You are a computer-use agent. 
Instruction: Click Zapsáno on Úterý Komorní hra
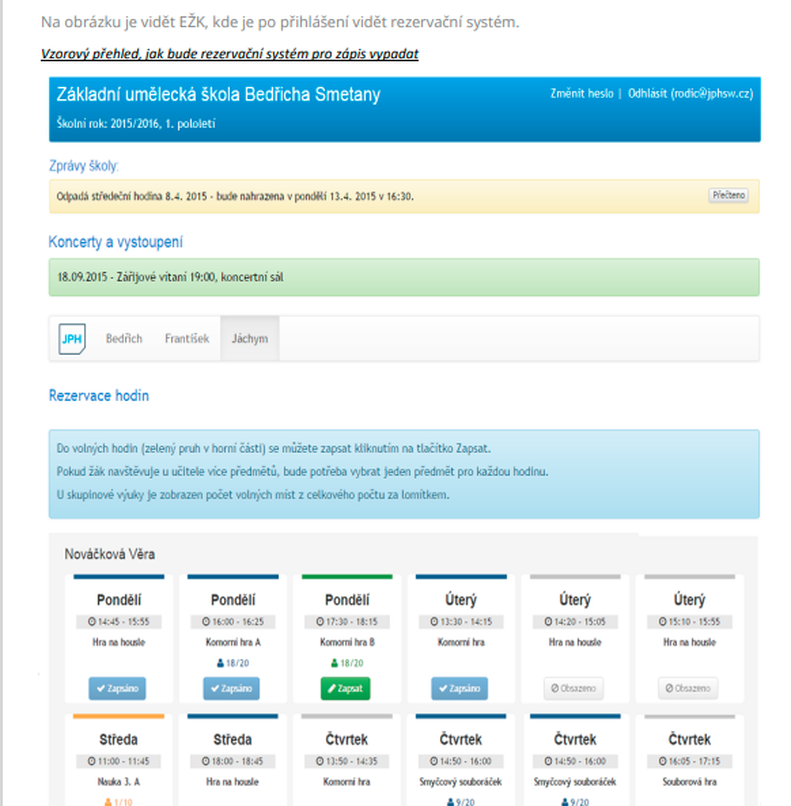tap(459, 688)
